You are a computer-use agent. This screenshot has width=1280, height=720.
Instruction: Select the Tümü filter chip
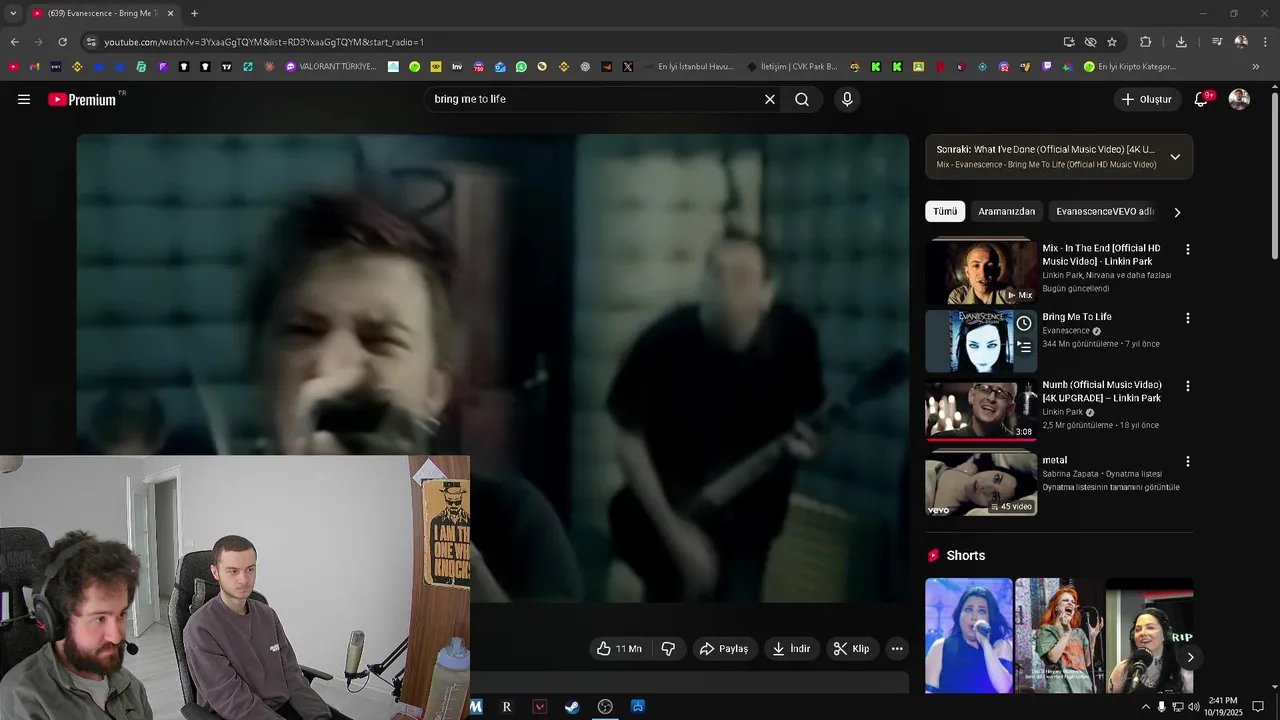coord(945,212)
